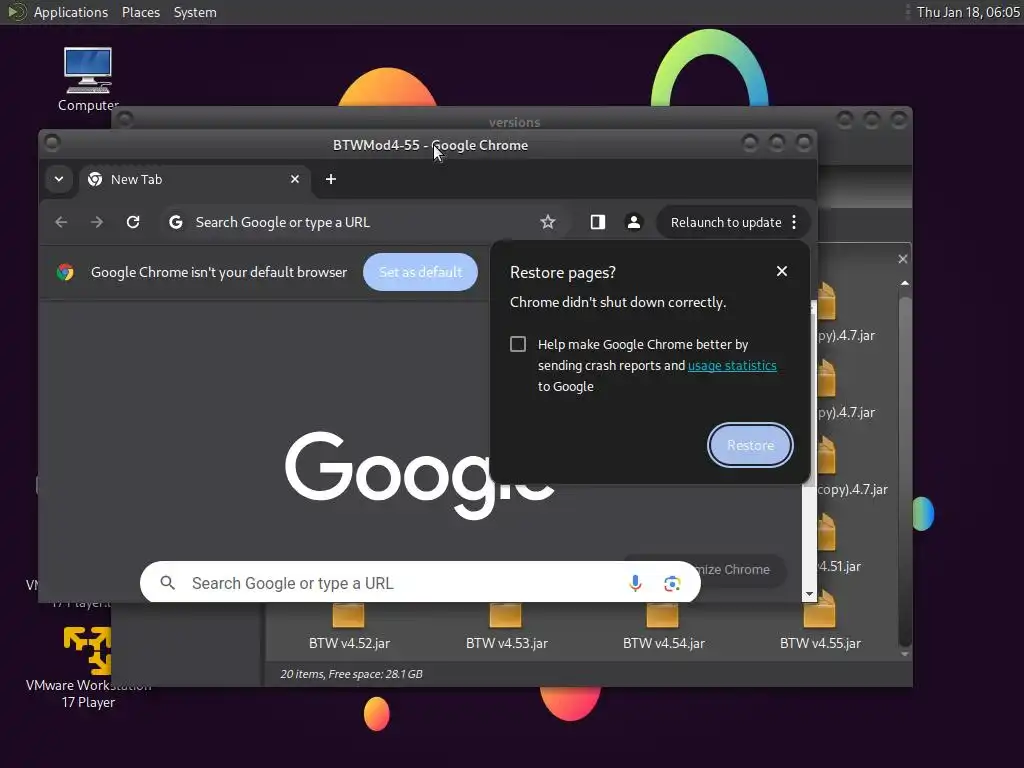Bookmark this tab with the star icon
1024x768 pixels.
pos(548,222)
